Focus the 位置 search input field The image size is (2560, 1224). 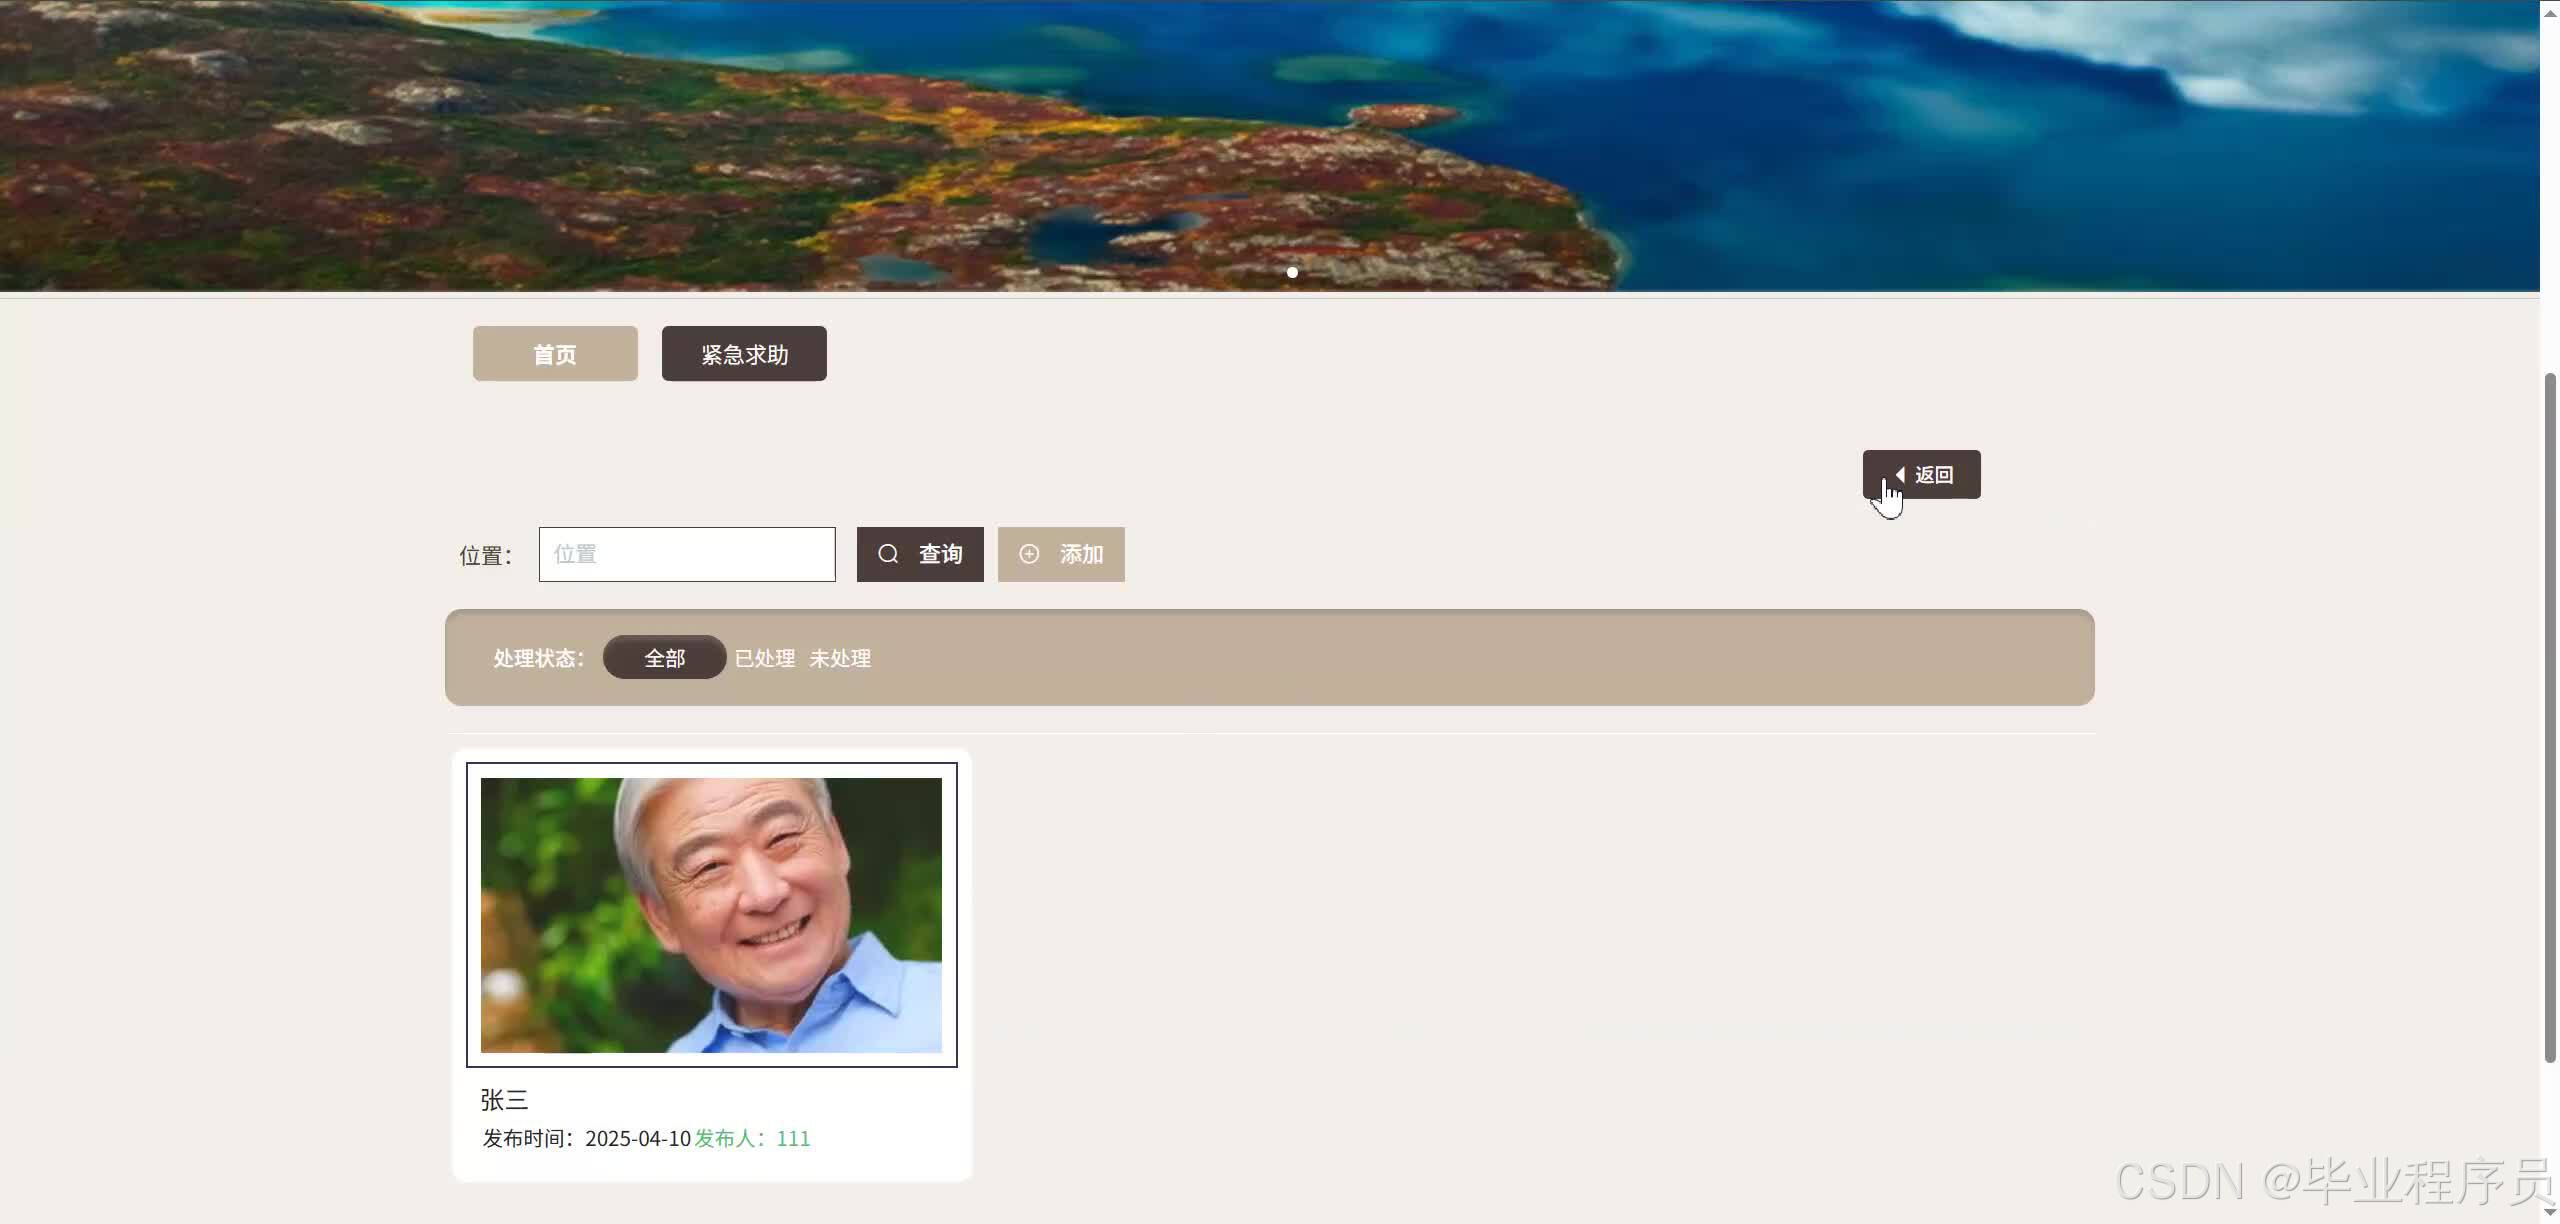coord(687,554)
